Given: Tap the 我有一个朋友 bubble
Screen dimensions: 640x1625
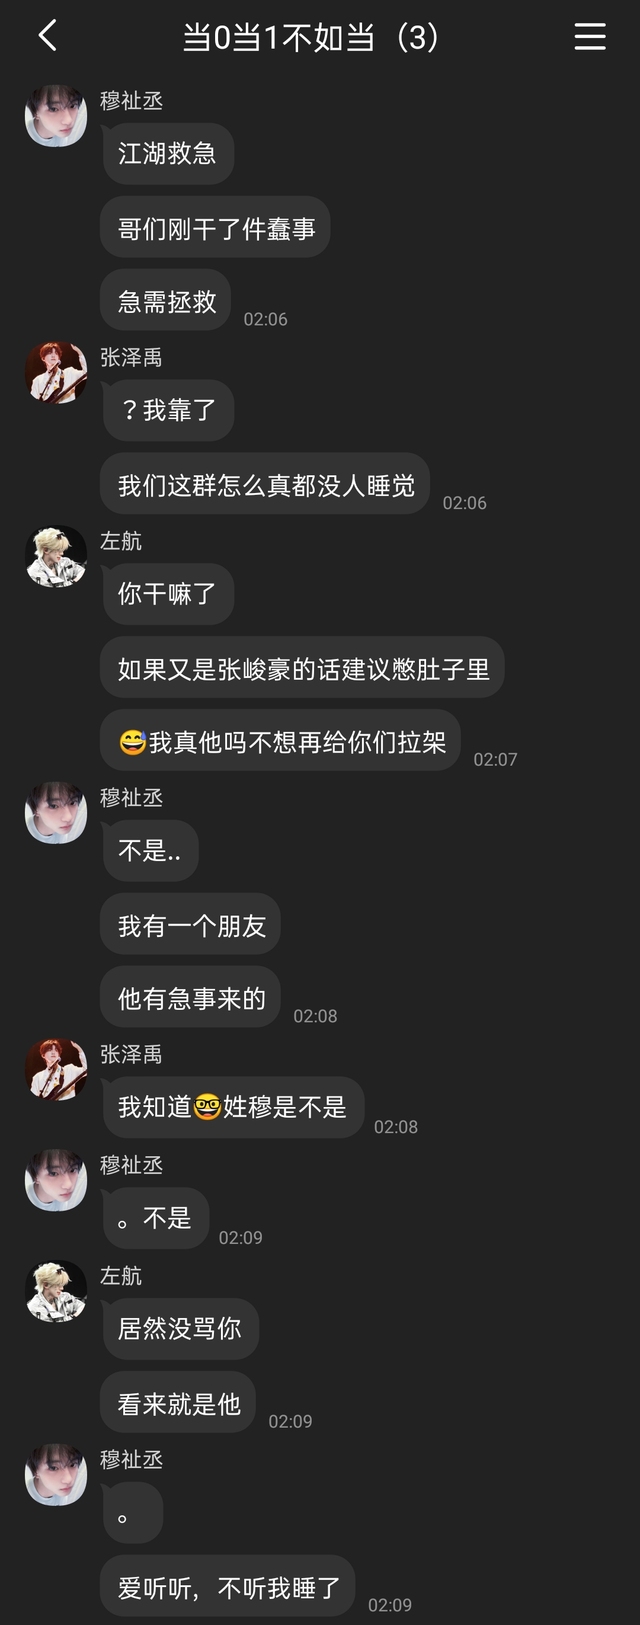Looking at the screenshot, I should (x=190, y=924).
